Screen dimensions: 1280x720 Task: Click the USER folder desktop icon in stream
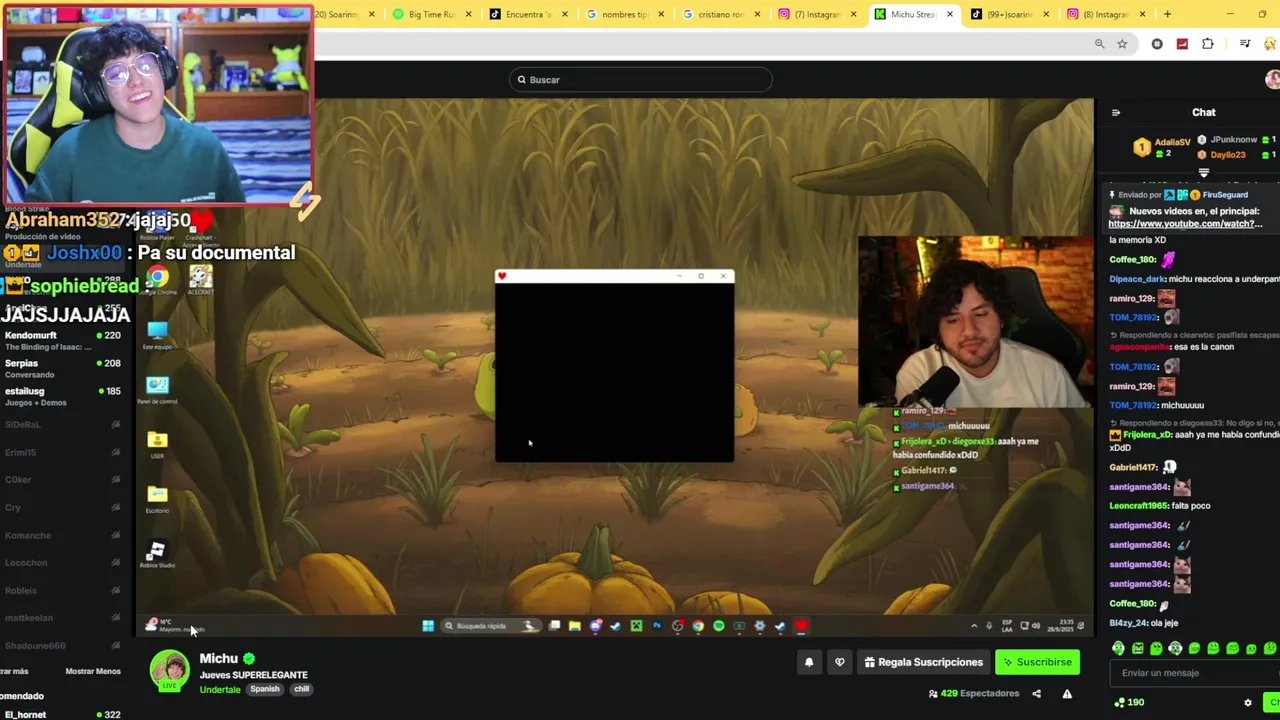tap(157, 445)
